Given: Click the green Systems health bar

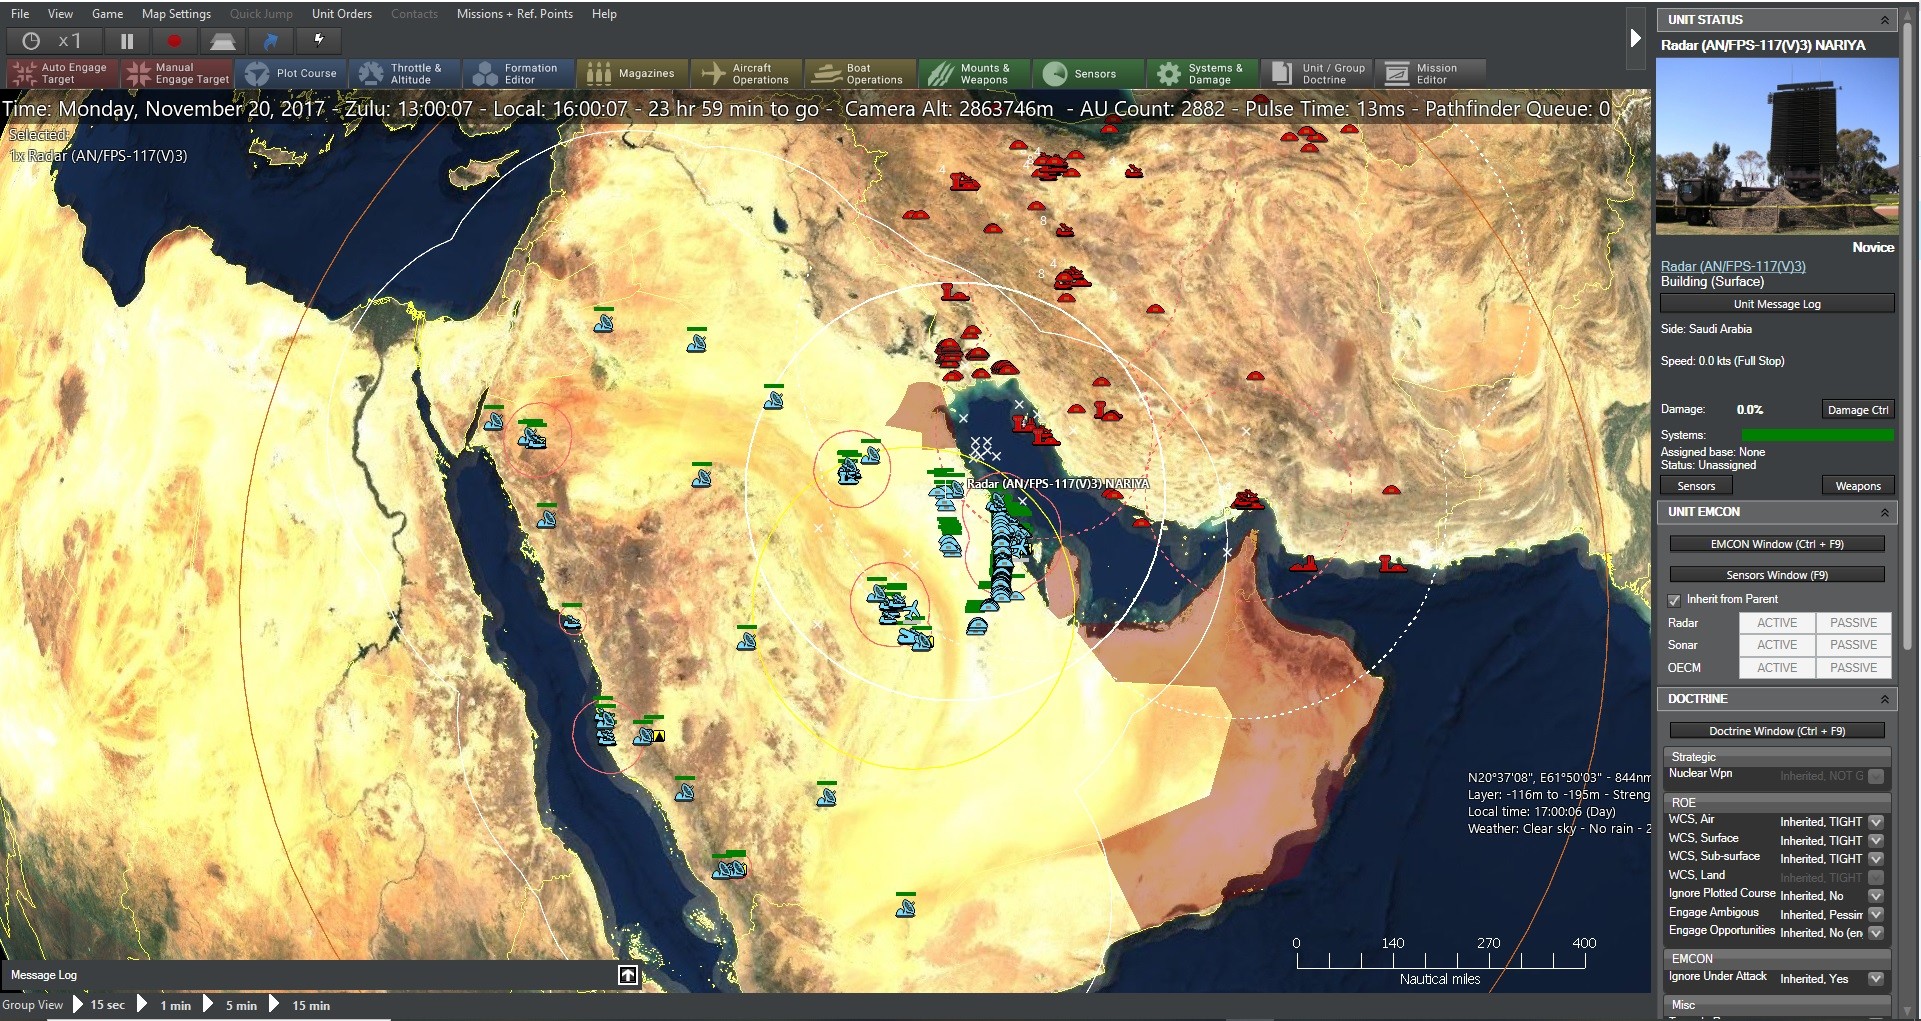Looking at the screenshot, I should click(x=1819, y=435).
